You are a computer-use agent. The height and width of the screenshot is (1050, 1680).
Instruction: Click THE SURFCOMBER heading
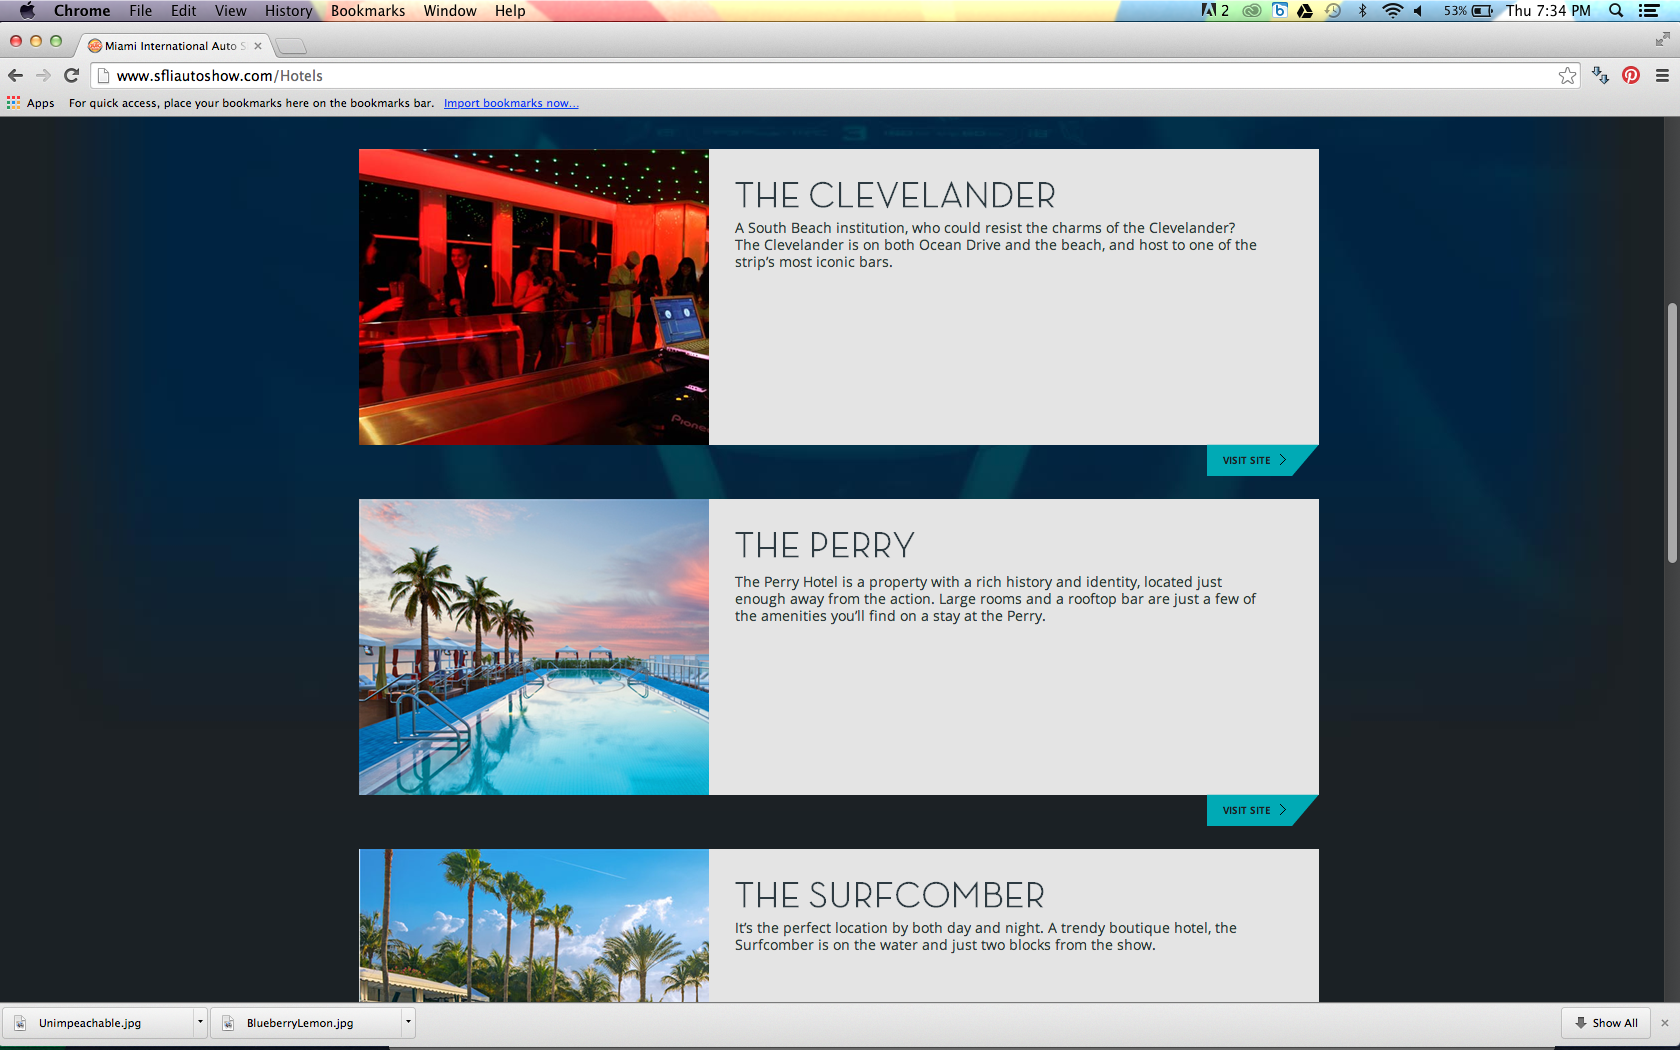pyautogui.click(x=890, y=895)
